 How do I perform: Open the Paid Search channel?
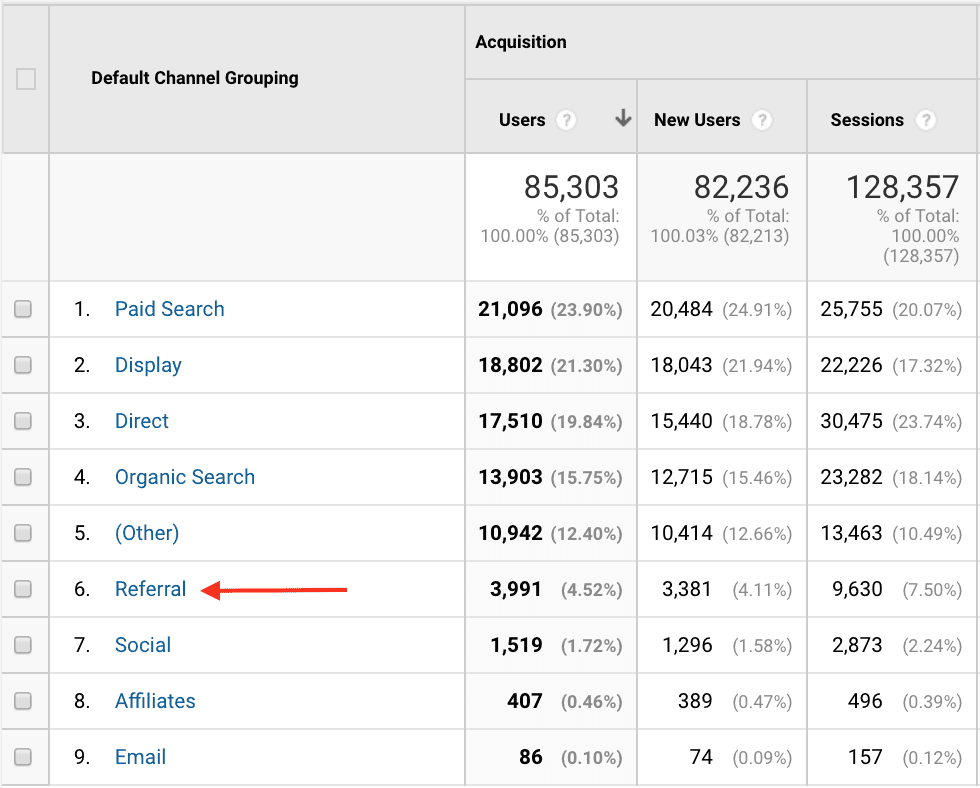click(169, 309)
